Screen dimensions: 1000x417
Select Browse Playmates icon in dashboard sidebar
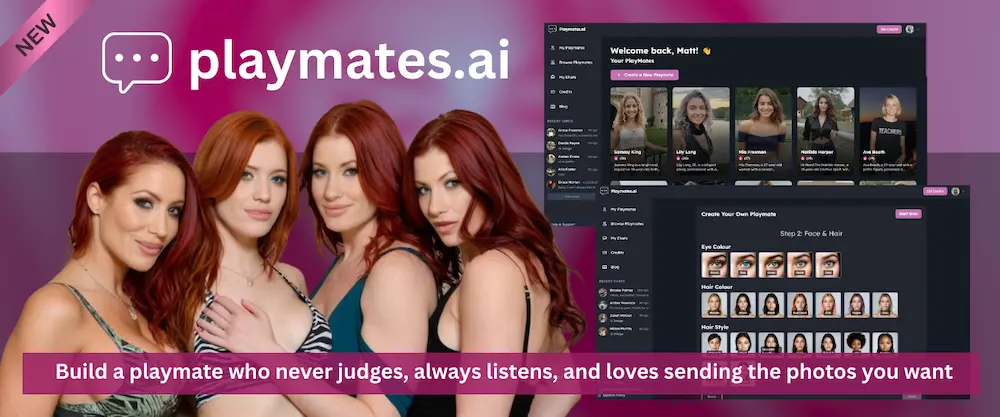(x=552, y=62)
